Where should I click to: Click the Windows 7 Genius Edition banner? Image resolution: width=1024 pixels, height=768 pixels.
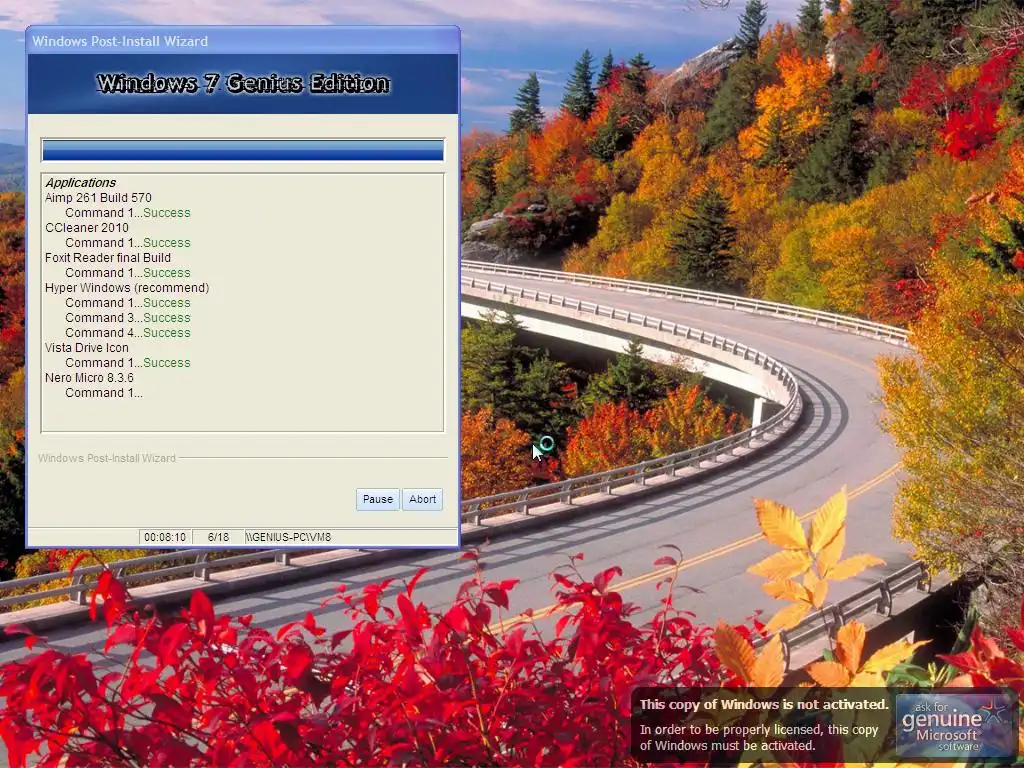243,84
